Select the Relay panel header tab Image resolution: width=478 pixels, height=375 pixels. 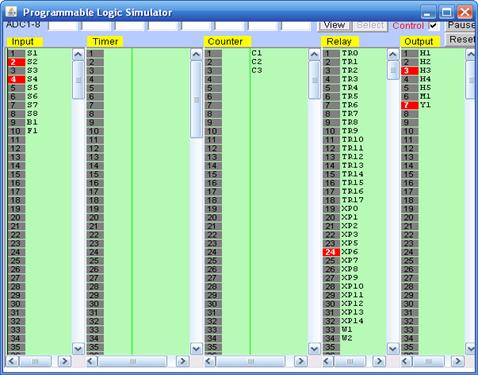coord(339,42)
